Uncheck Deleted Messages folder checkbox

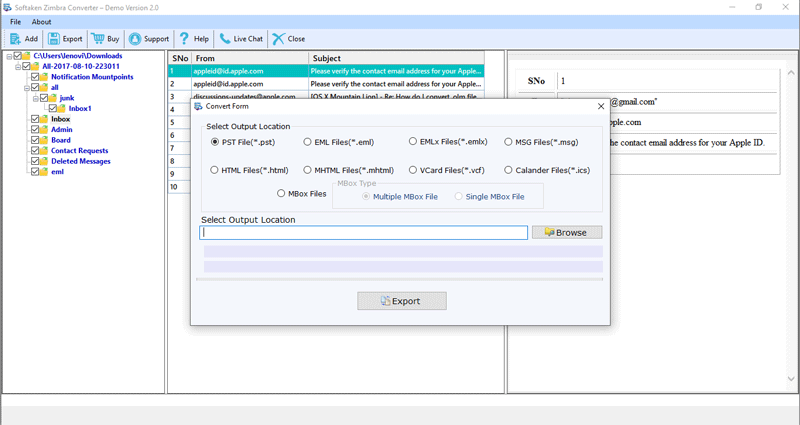point(35,161)
